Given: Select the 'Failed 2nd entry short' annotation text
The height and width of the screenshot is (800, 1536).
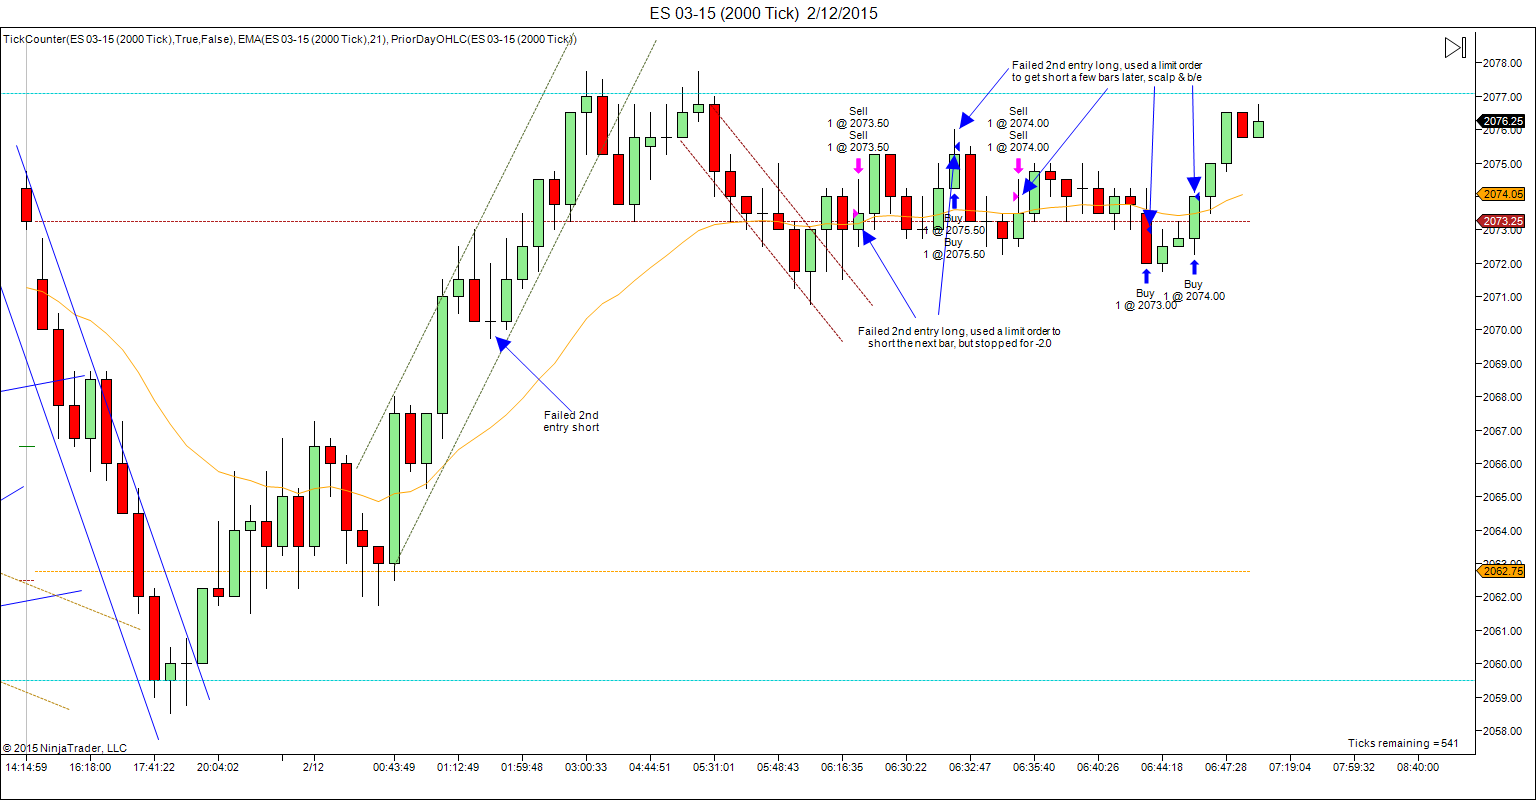Looking at the screenshot, I should (x=572, y=421).
